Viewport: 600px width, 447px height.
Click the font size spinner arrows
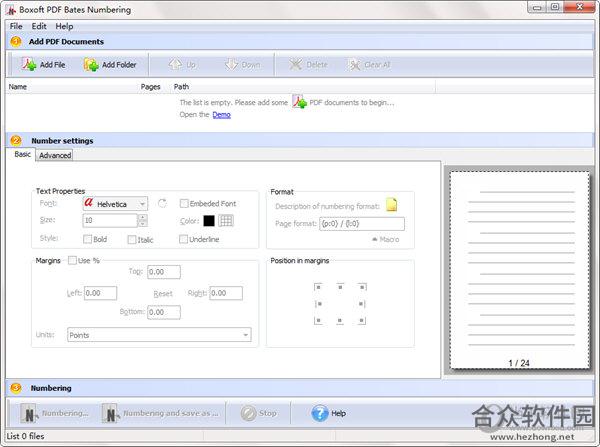[142, 220]
